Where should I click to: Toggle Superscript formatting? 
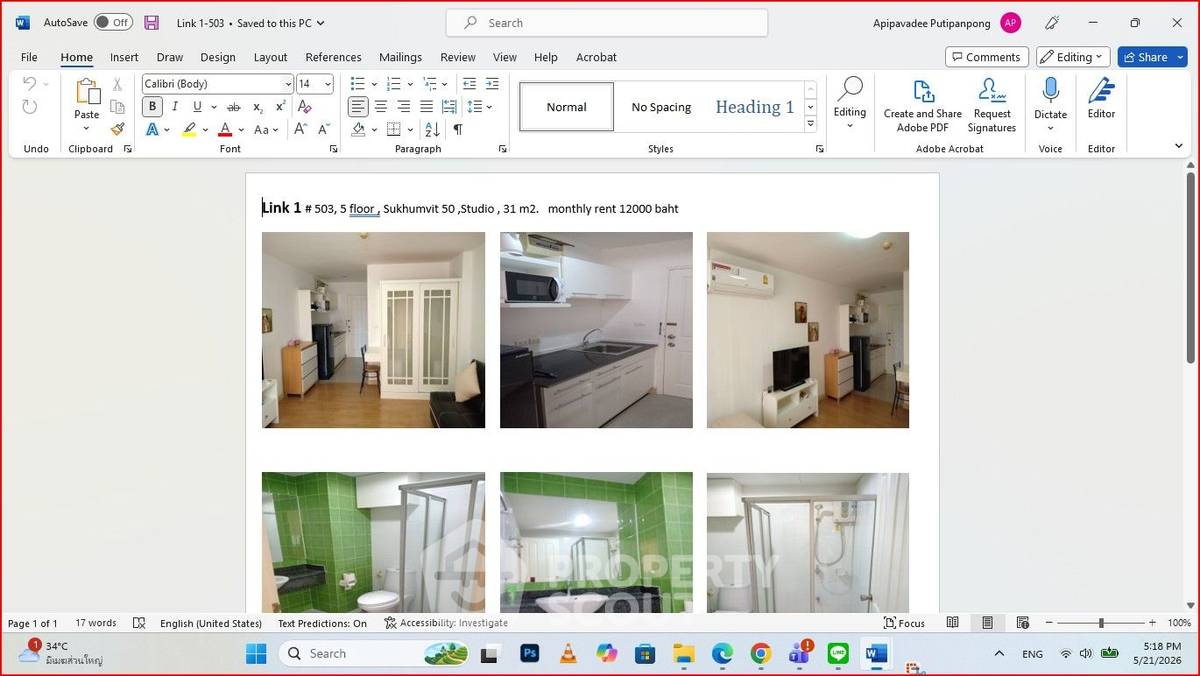tap(280, 107)
